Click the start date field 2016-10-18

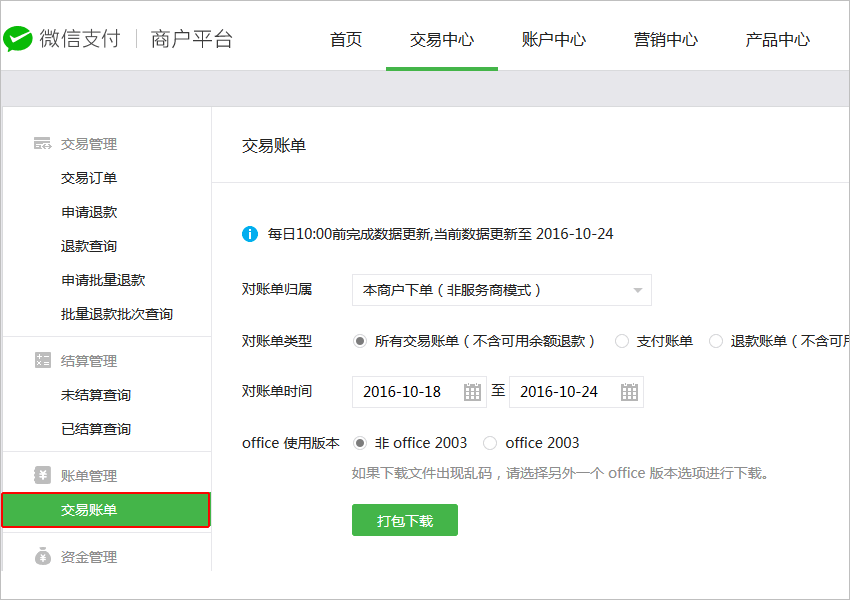point(405,392)
